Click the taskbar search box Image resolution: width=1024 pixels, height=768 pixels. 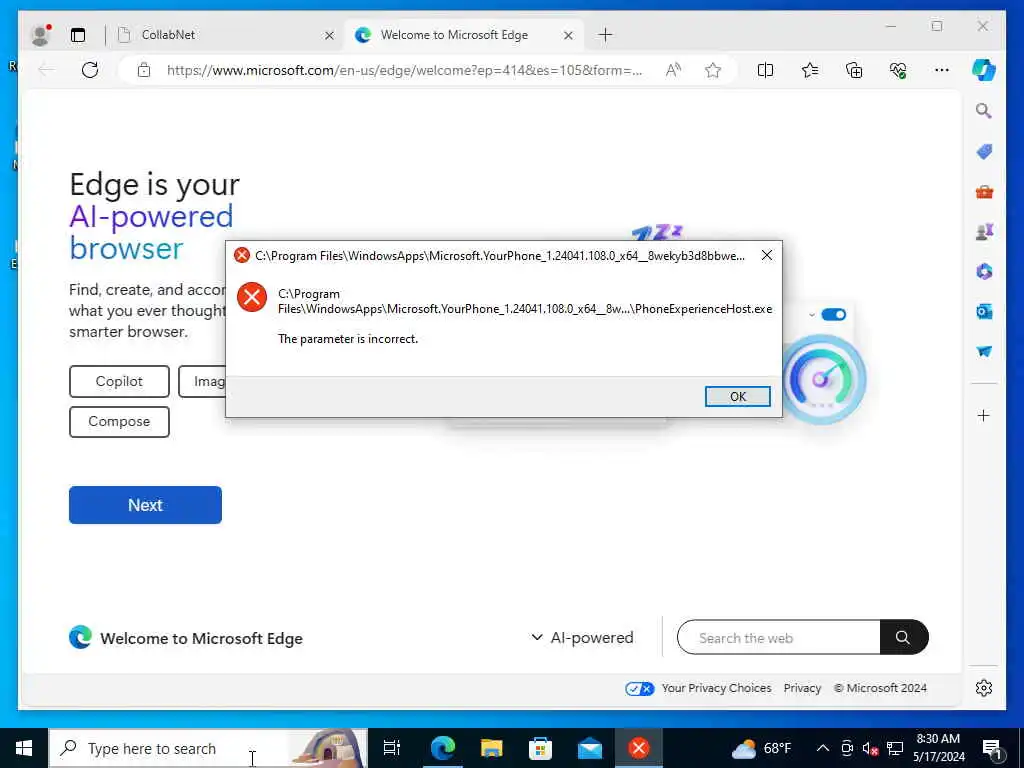[208, 748]
